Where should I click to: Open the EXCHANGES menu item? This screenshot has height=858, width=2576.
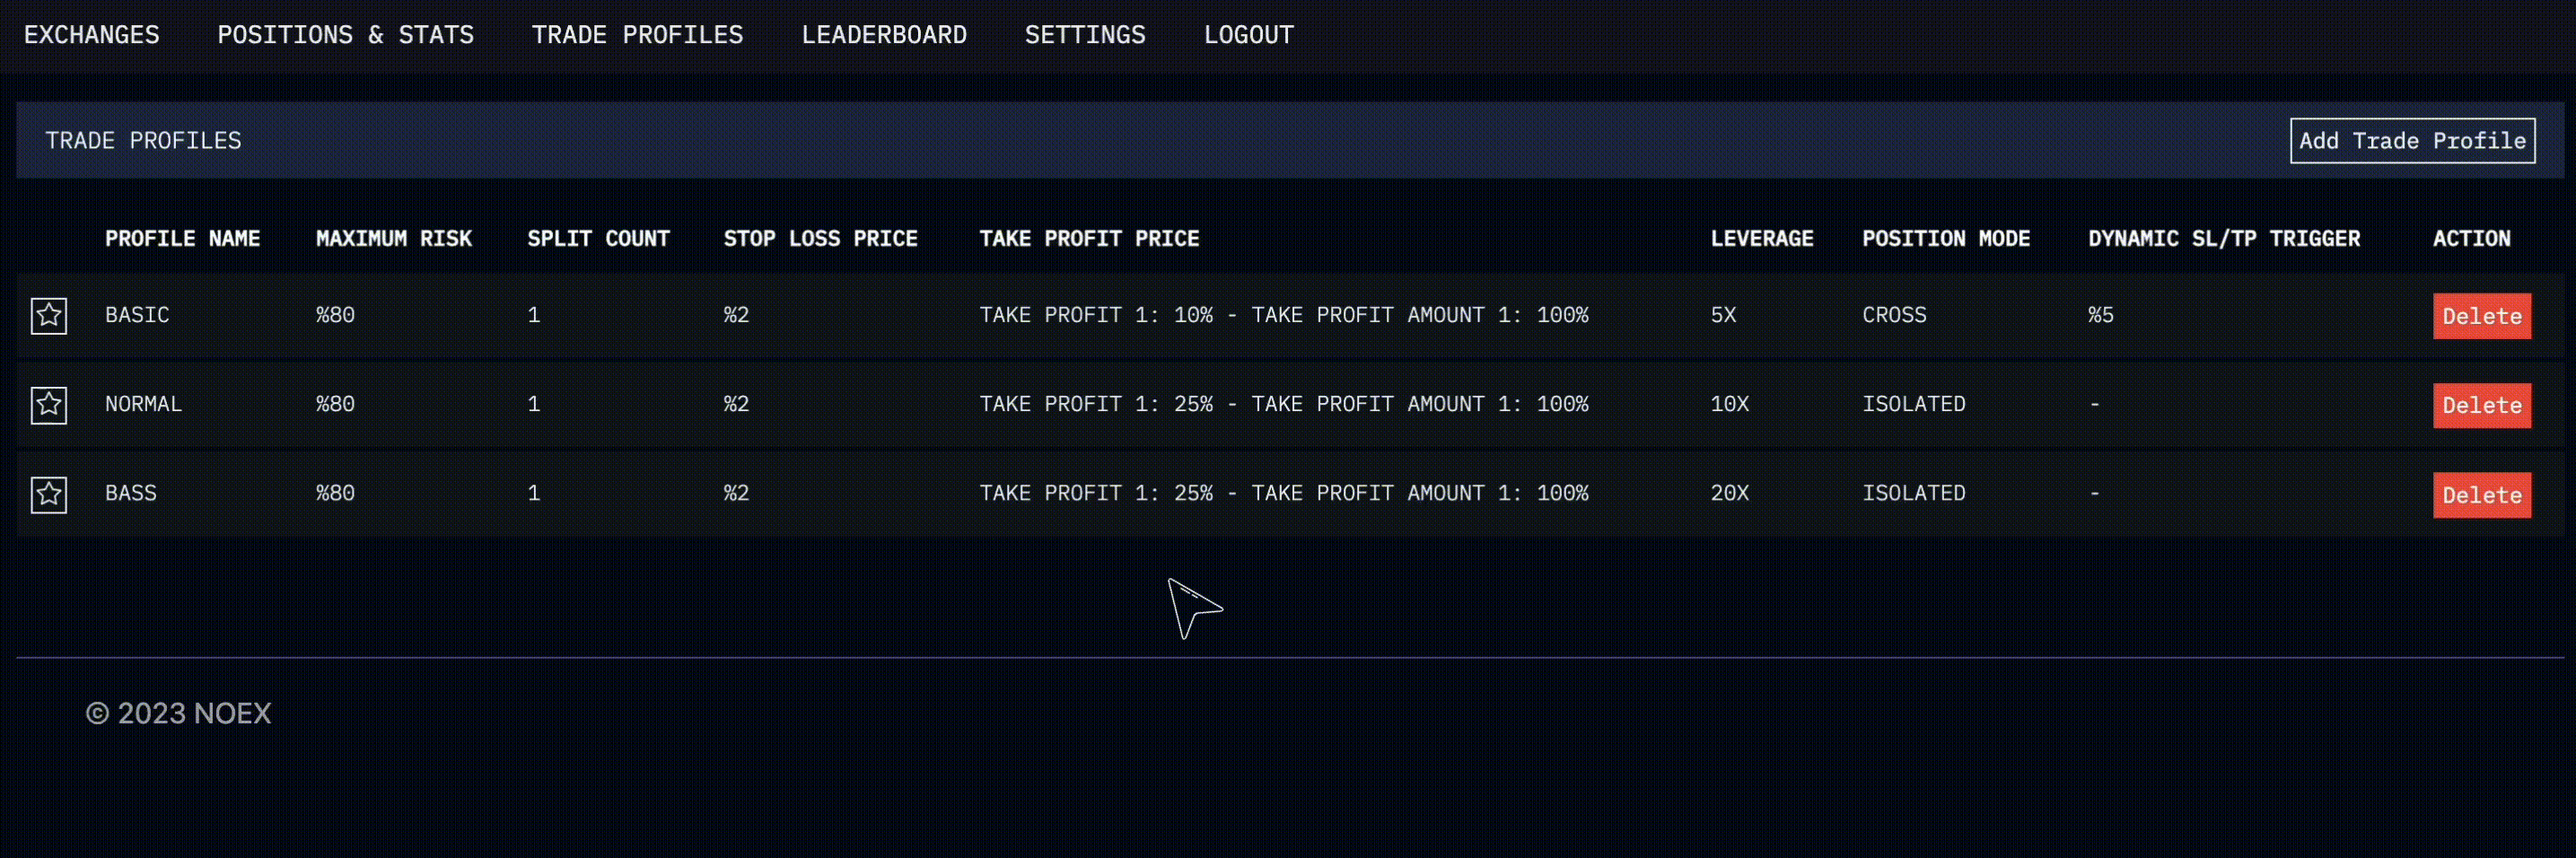click(x=92, y=35)
